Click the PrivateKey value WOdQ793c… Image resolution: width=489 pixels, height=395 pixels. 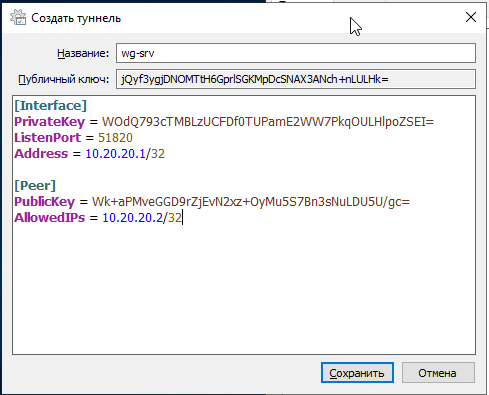(268, 122)
